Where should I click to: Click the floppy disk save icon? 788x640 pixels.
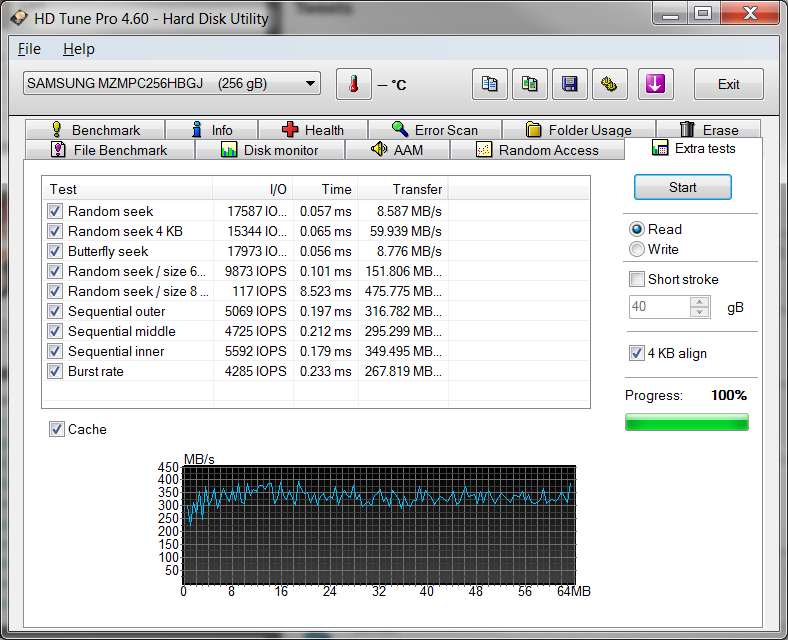coord(569,84)
